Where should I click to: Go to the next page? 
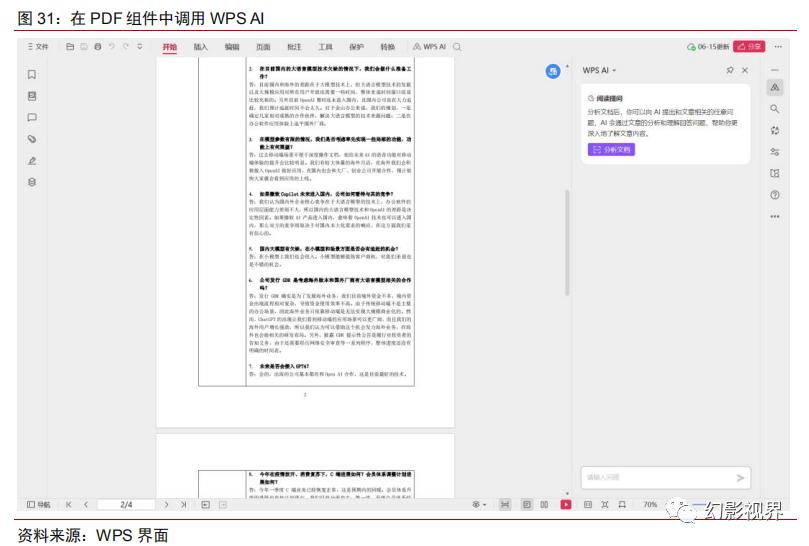pyautogui.click(x=167, y=504)
